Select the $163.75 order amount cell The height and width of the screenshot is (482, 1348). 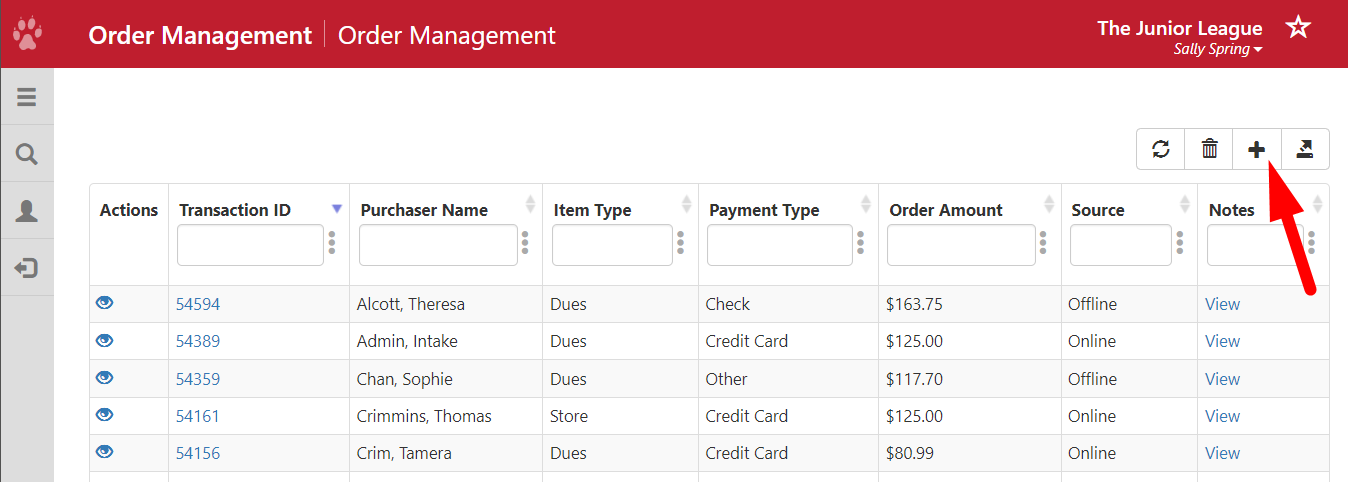pyautogui.click(x=914, y=304)
